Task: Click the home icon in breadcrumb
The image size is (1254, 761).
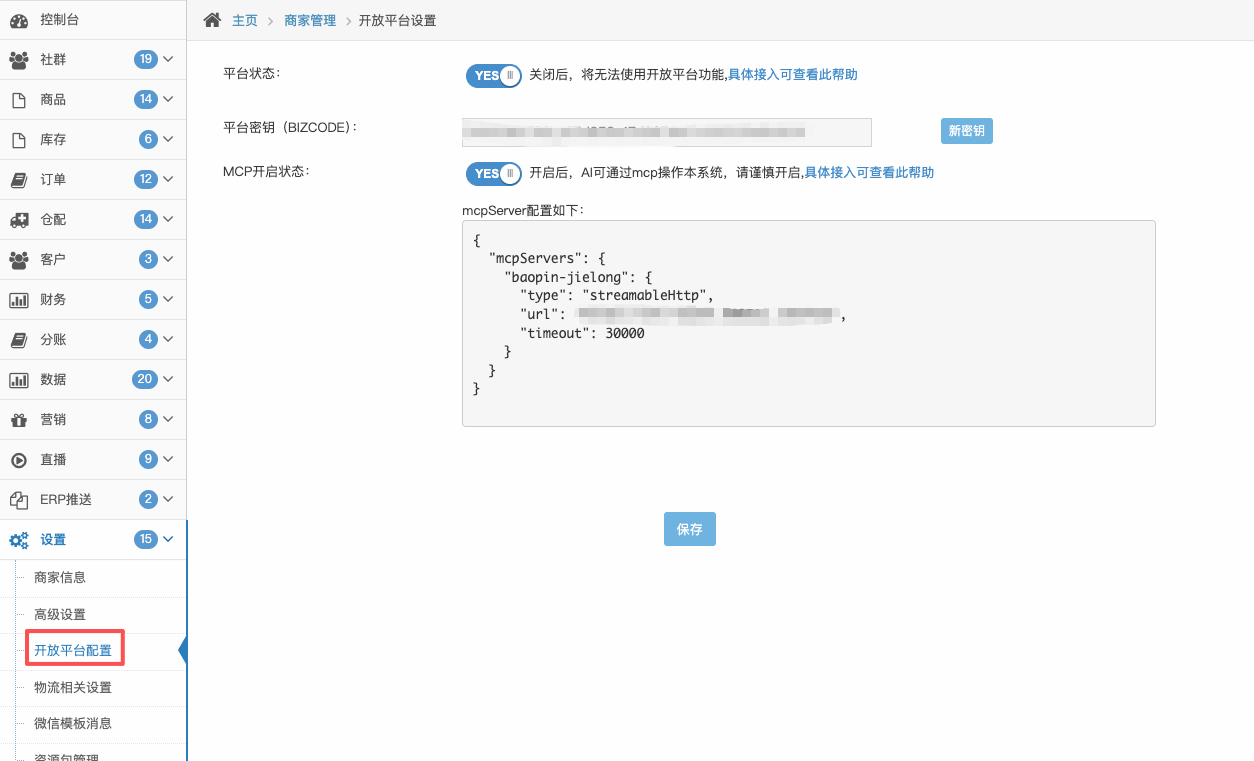Action: [212, 20]
